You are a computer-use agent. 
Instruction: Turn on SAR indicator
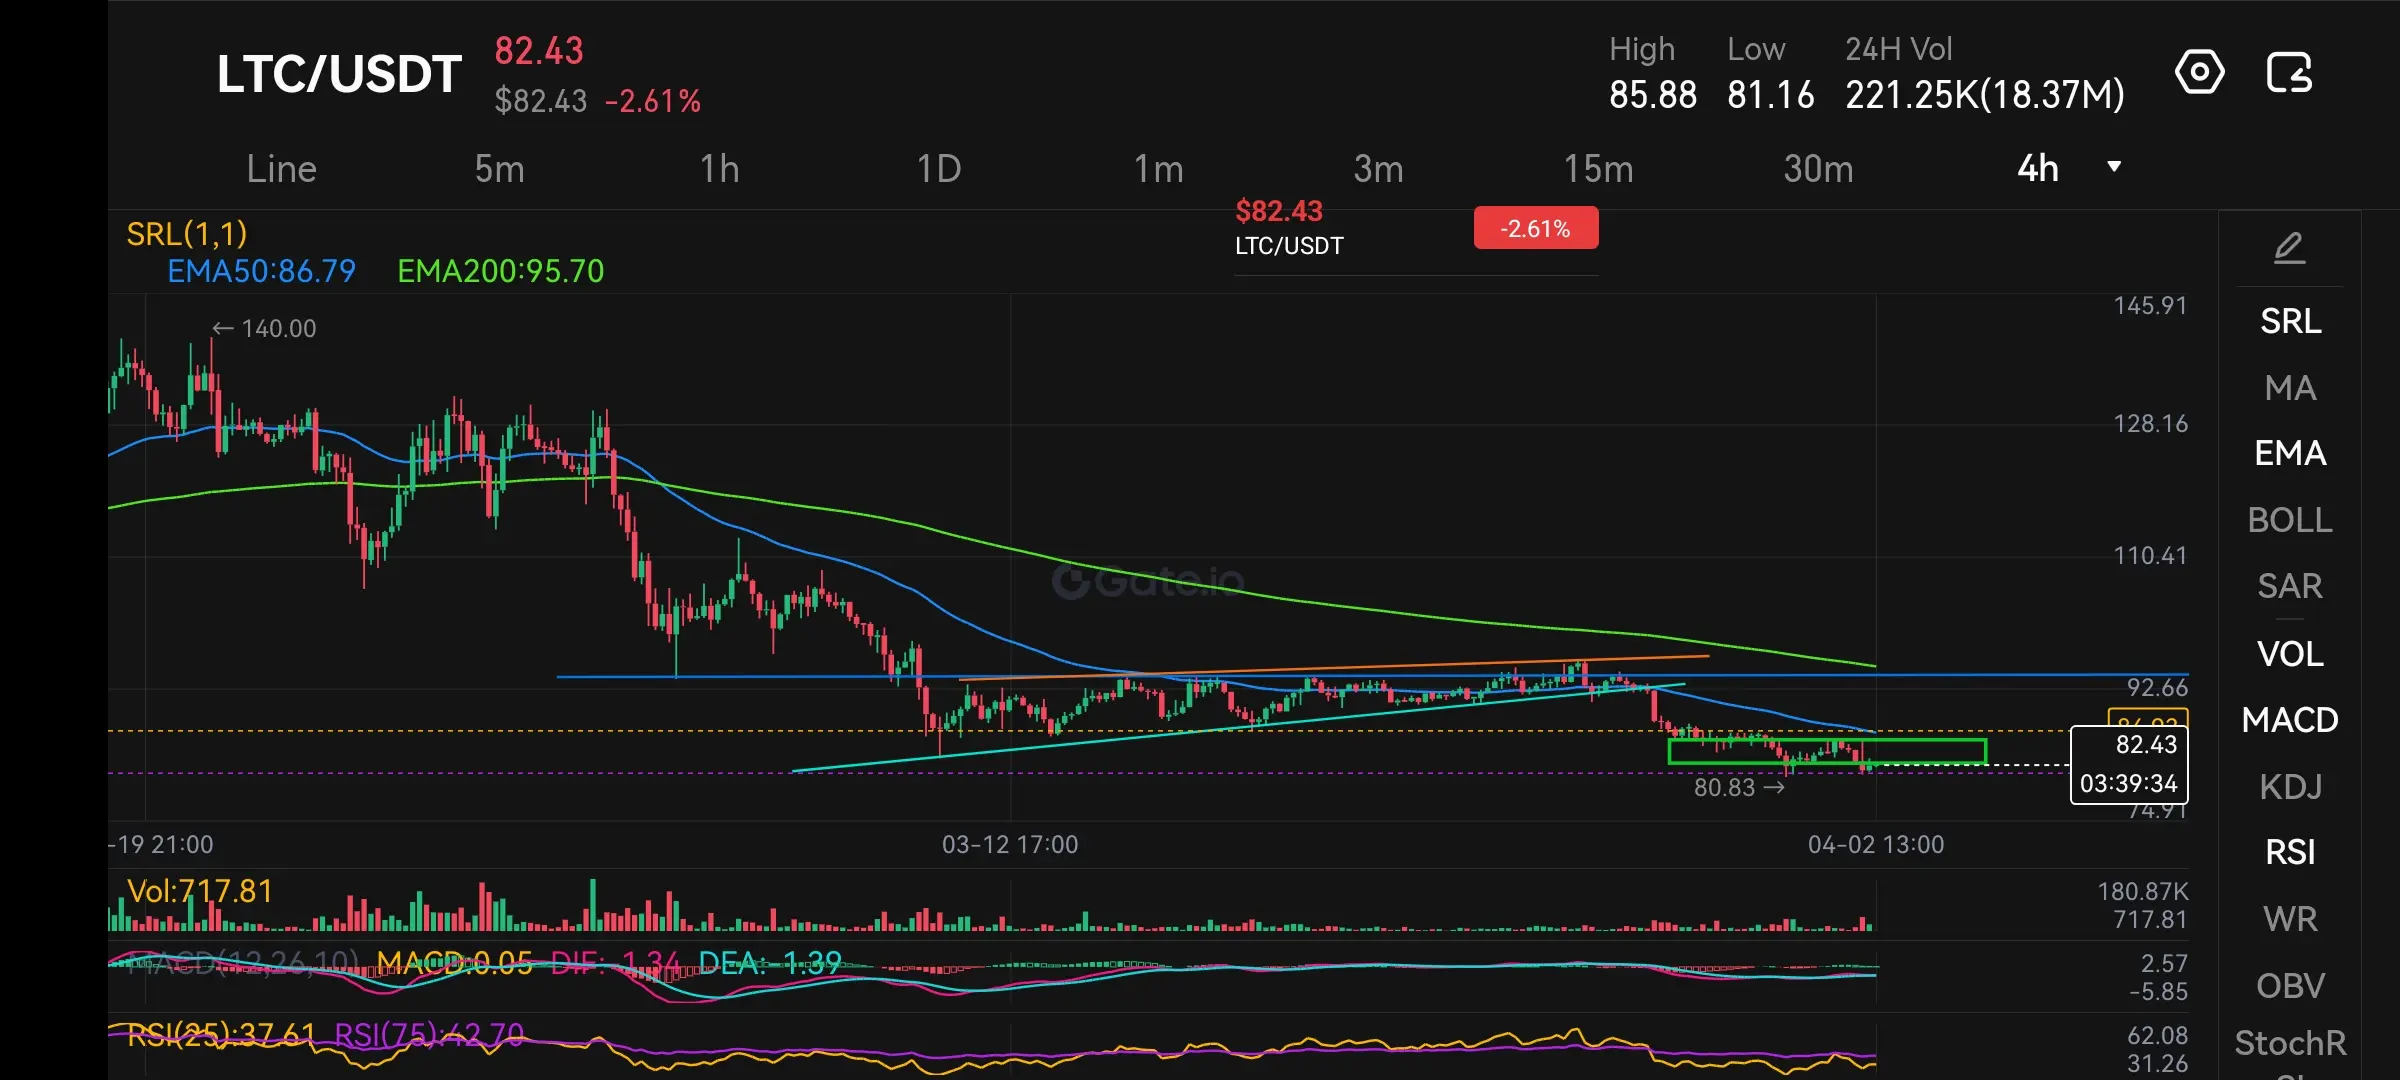coord(2289,586)
